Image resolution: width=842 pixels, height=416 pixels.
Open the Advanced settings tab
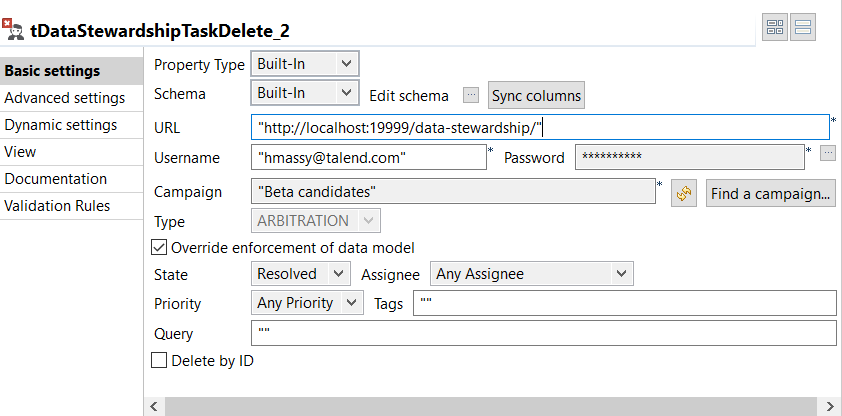pyautogui.click(x=65, y=98)
